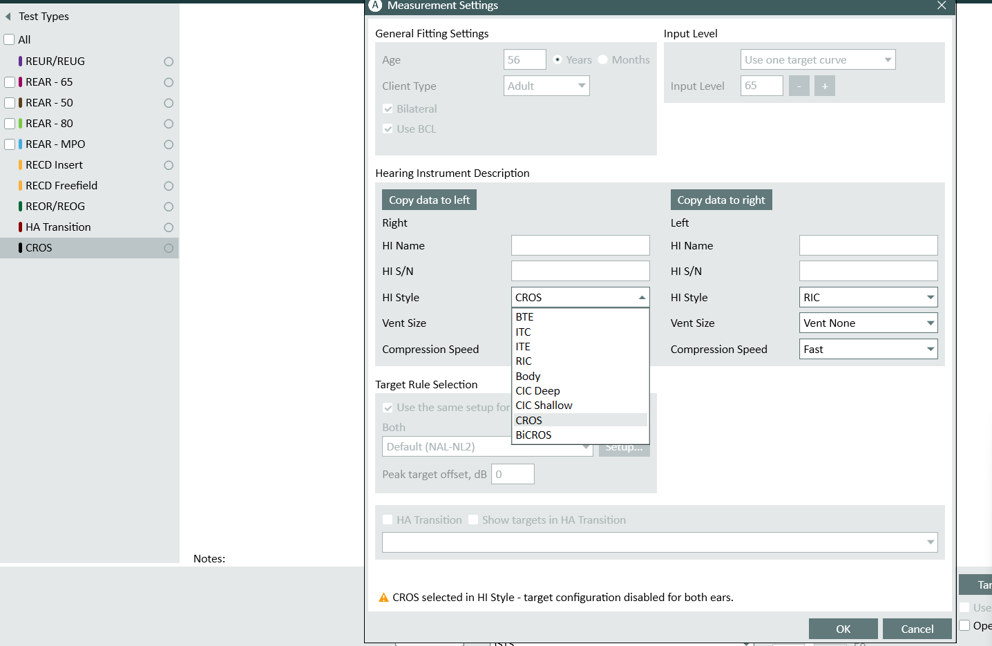Select the REOR/REOG radio circle
Screen dimensions: 992x646
click(168, 206)
